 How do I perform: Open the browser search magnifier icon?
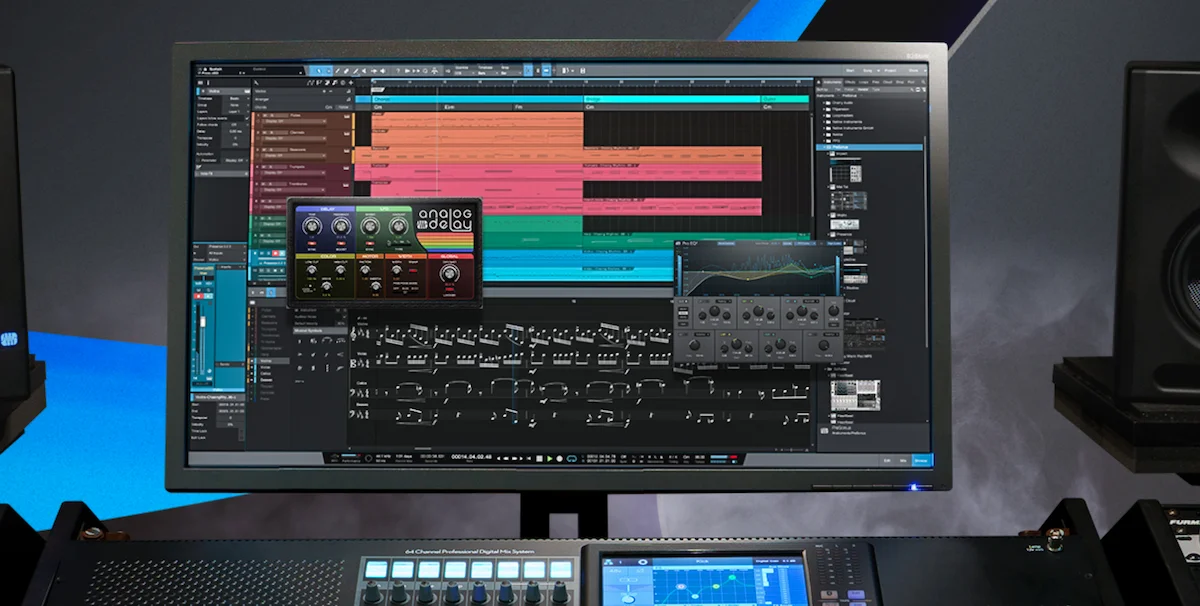[x=923, y=82]
